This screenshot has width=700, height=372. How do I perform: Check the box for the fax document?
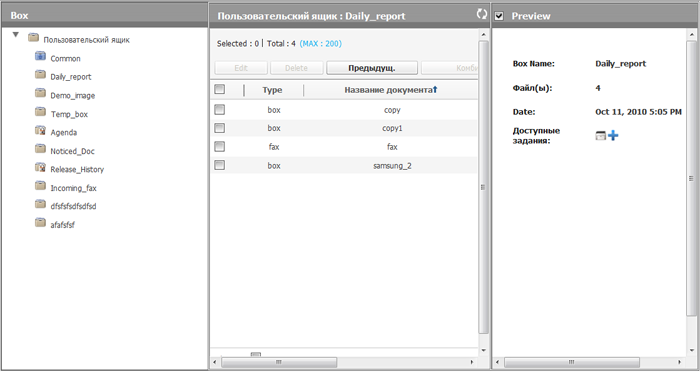tap(219, 146)
